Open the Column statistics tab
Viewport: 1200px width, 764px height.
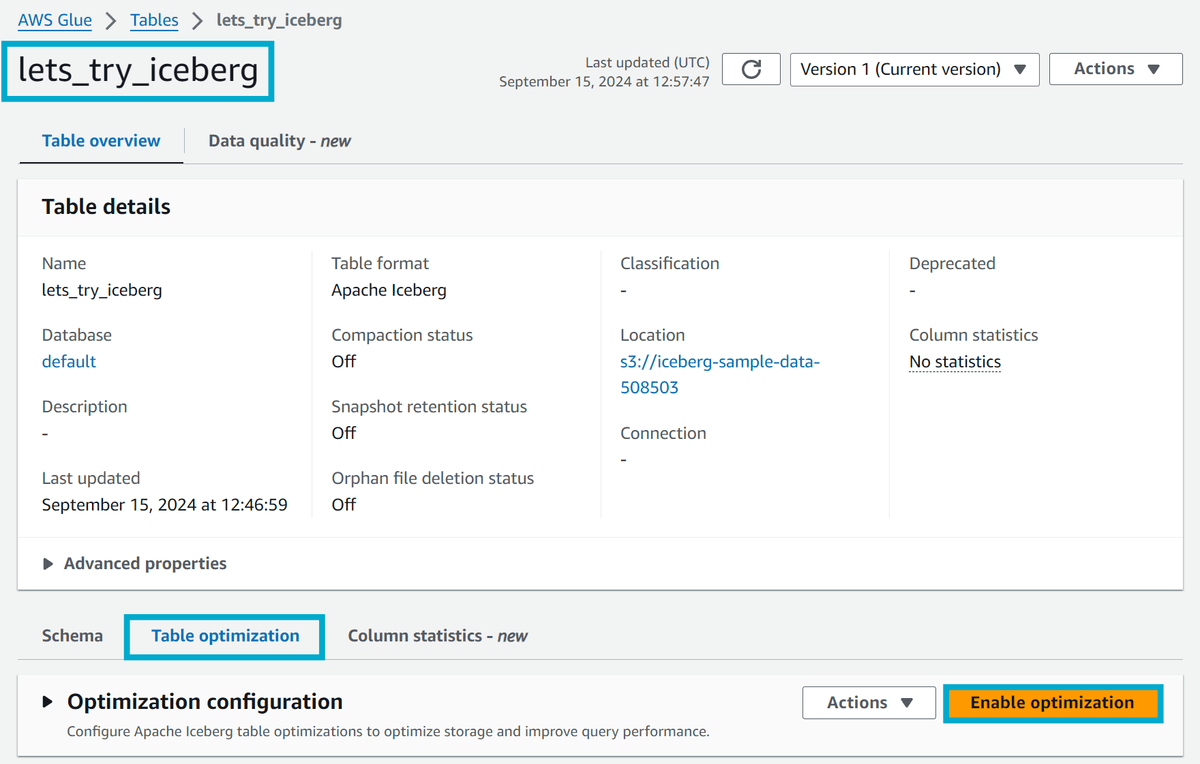(437, 635)
